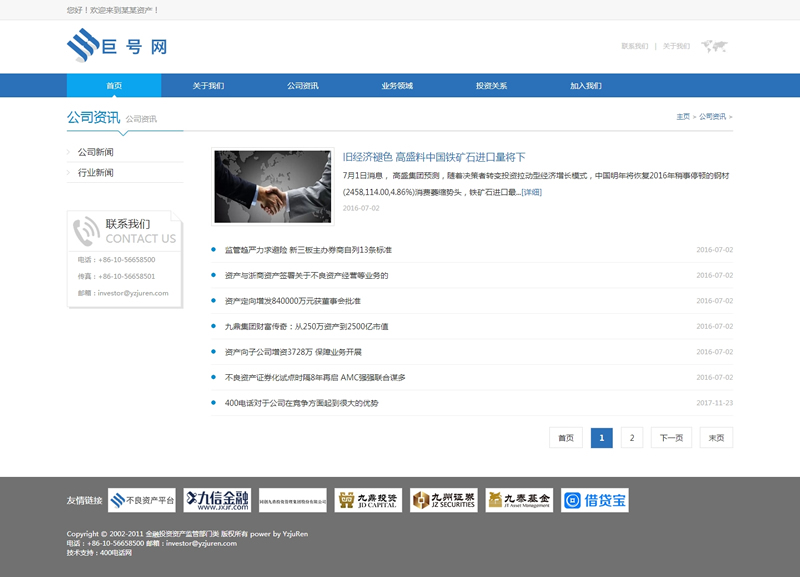Viewport: 800px width, 577px height.
Task: Open the 不良资产平台 partner logo link
Action: tap(143, 500)
